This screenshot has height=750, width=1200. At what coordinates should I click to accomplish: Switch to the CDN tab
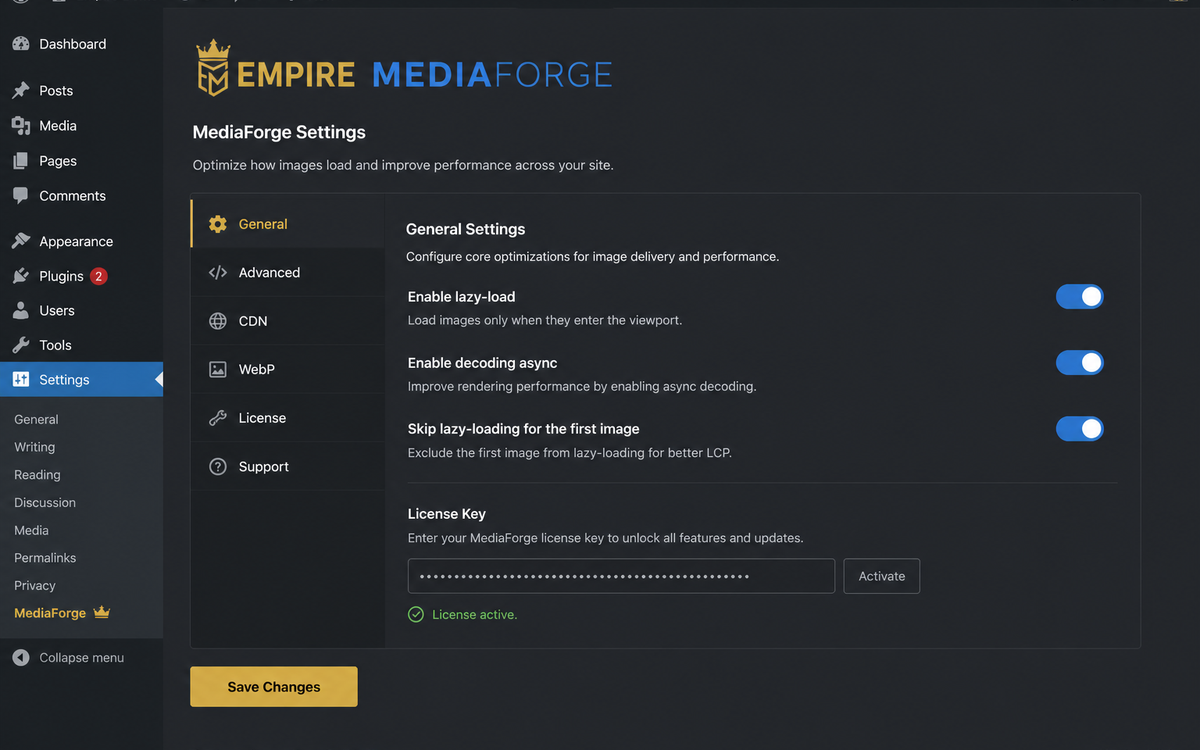click(288, 321)
